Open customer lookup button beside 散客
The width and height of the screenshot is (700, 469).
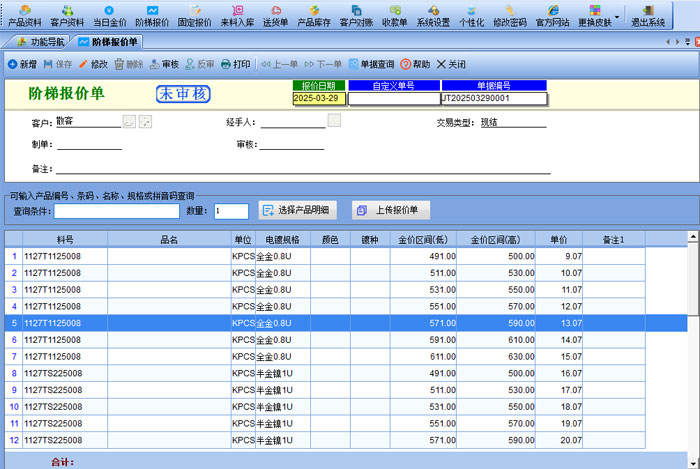click(x=129, y=122)
